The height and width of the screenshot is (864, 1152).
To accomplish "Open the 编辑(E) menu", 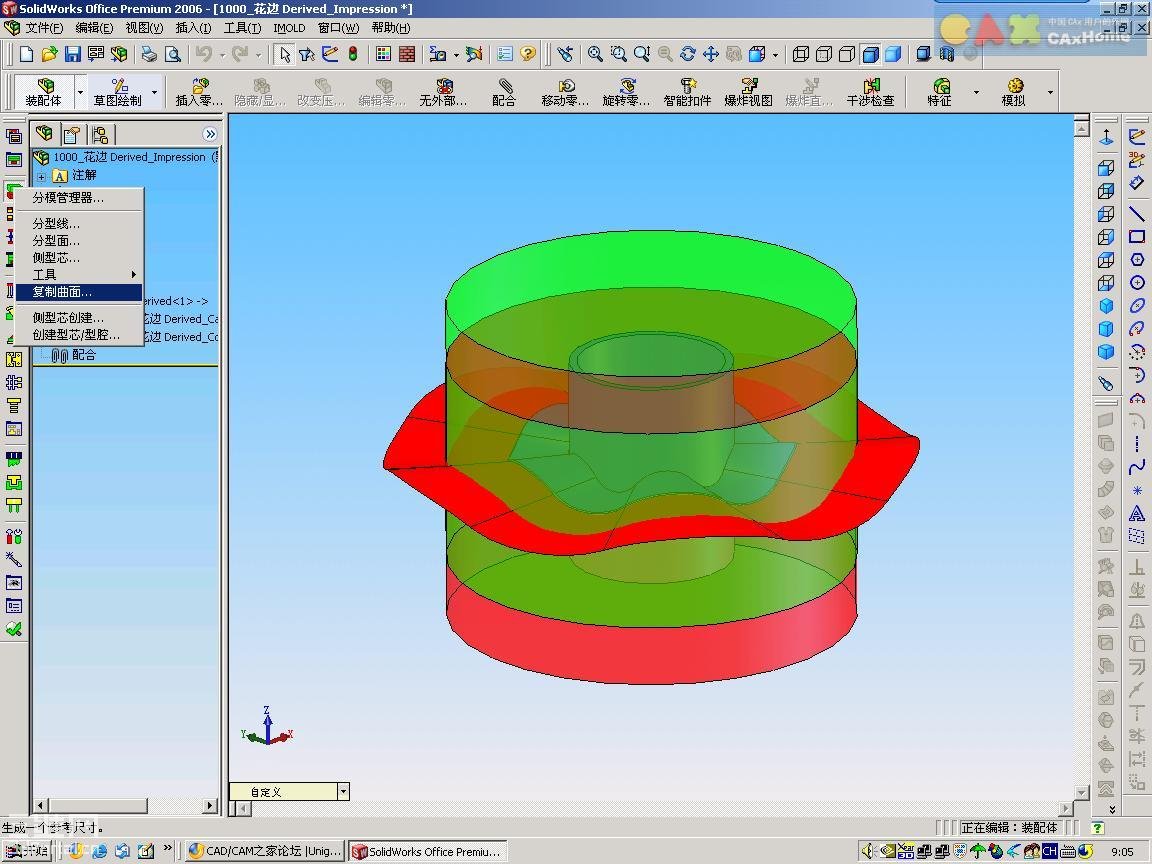I will pyautogui.click(x=94, y=28).
